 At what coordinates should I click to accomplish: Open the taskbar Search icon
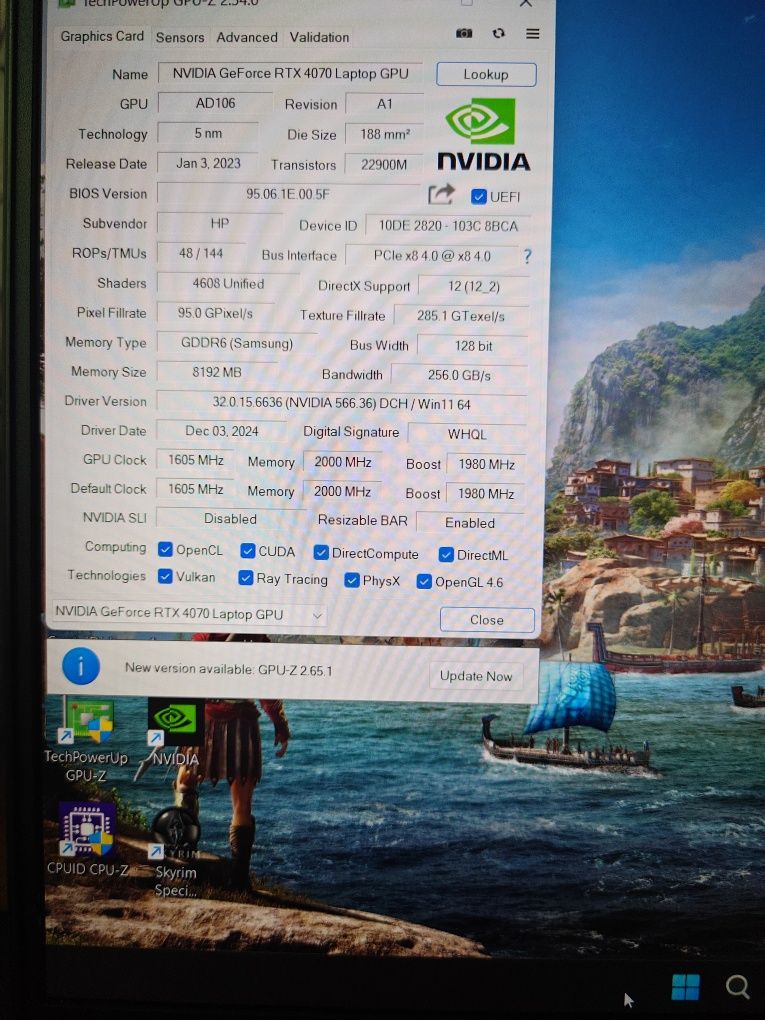[738, 987]
